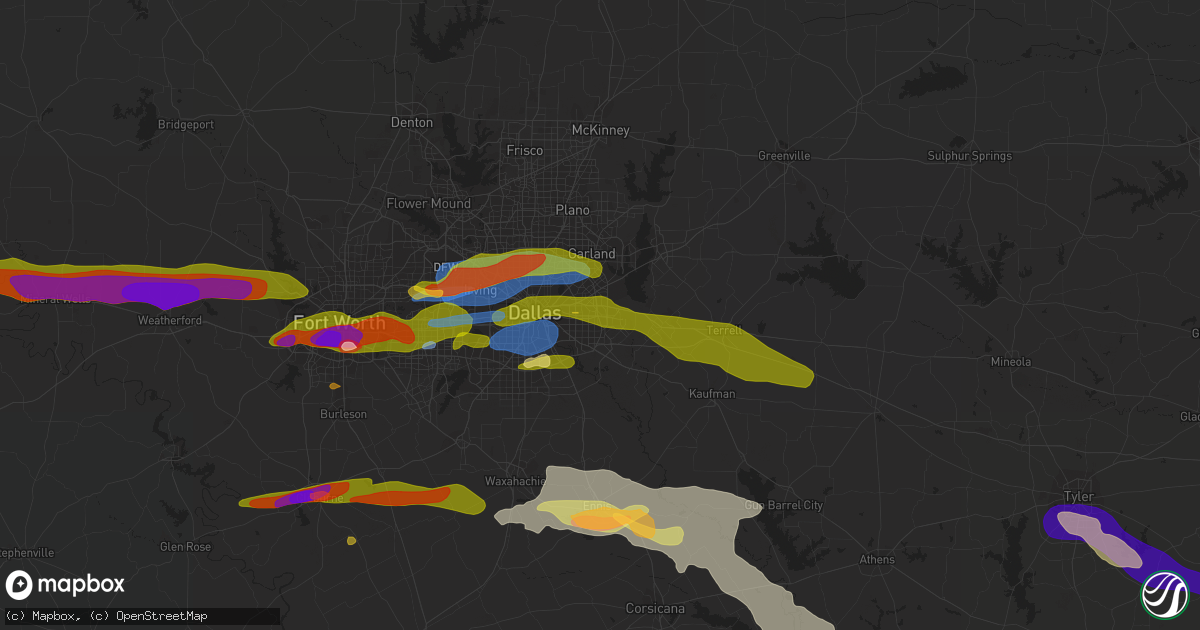The width and height of the screenshot is (1200, 630).
Task: Select the McKinney label
Action: (601, 130)
